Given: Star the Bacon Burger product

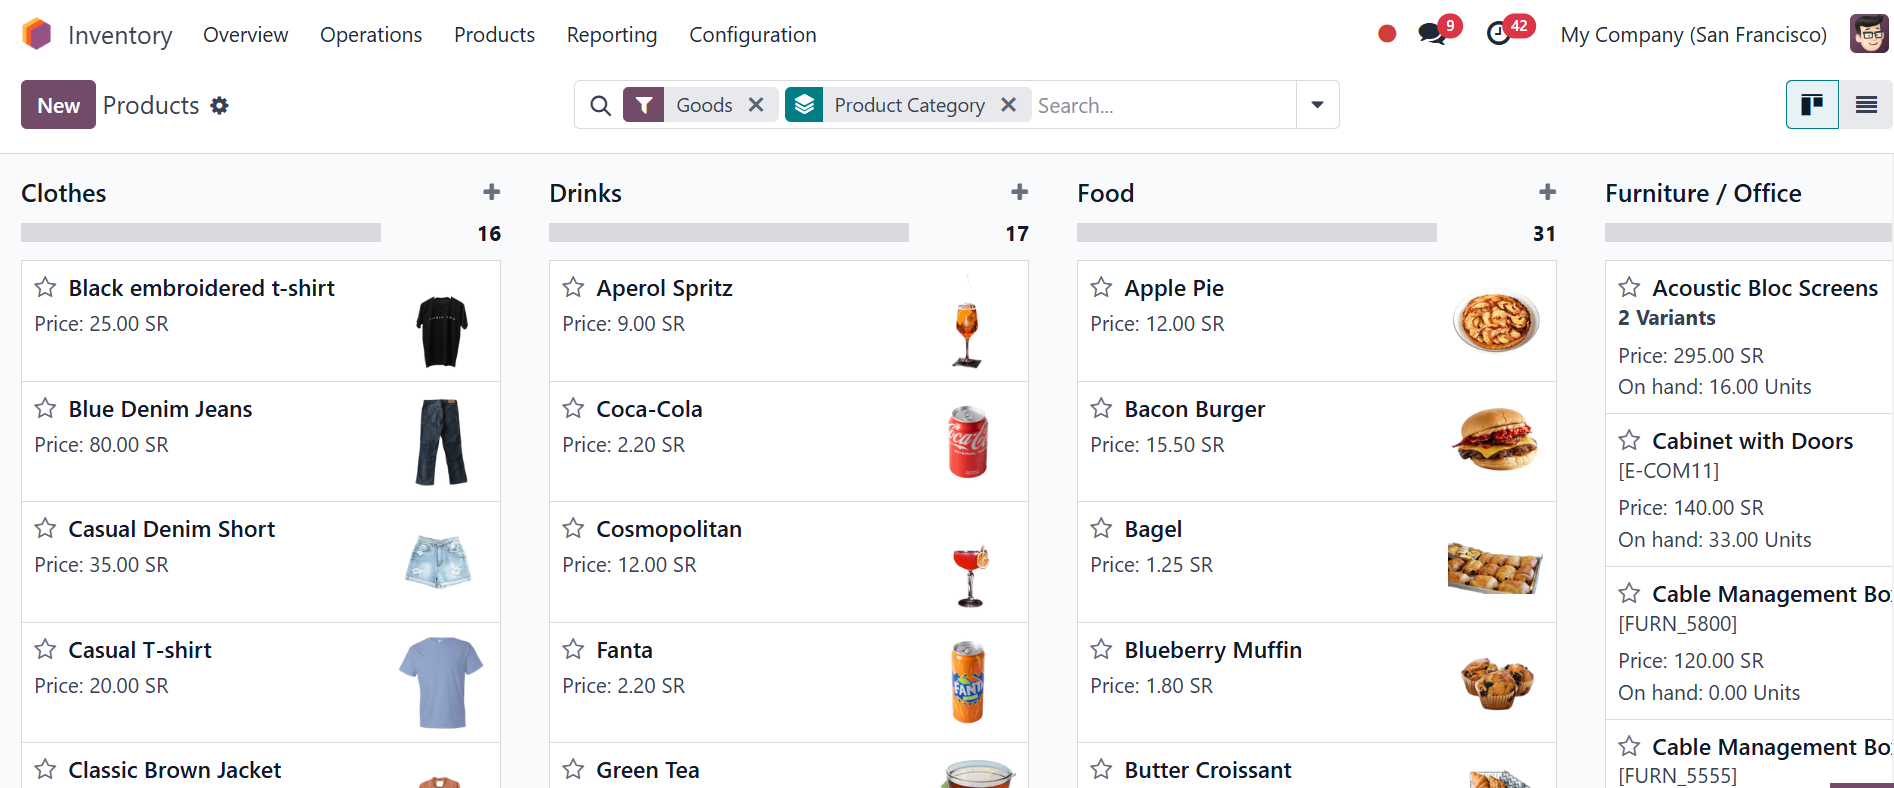Looking at the screenshot, I should pyautogui.click(x=1101, y=408).
